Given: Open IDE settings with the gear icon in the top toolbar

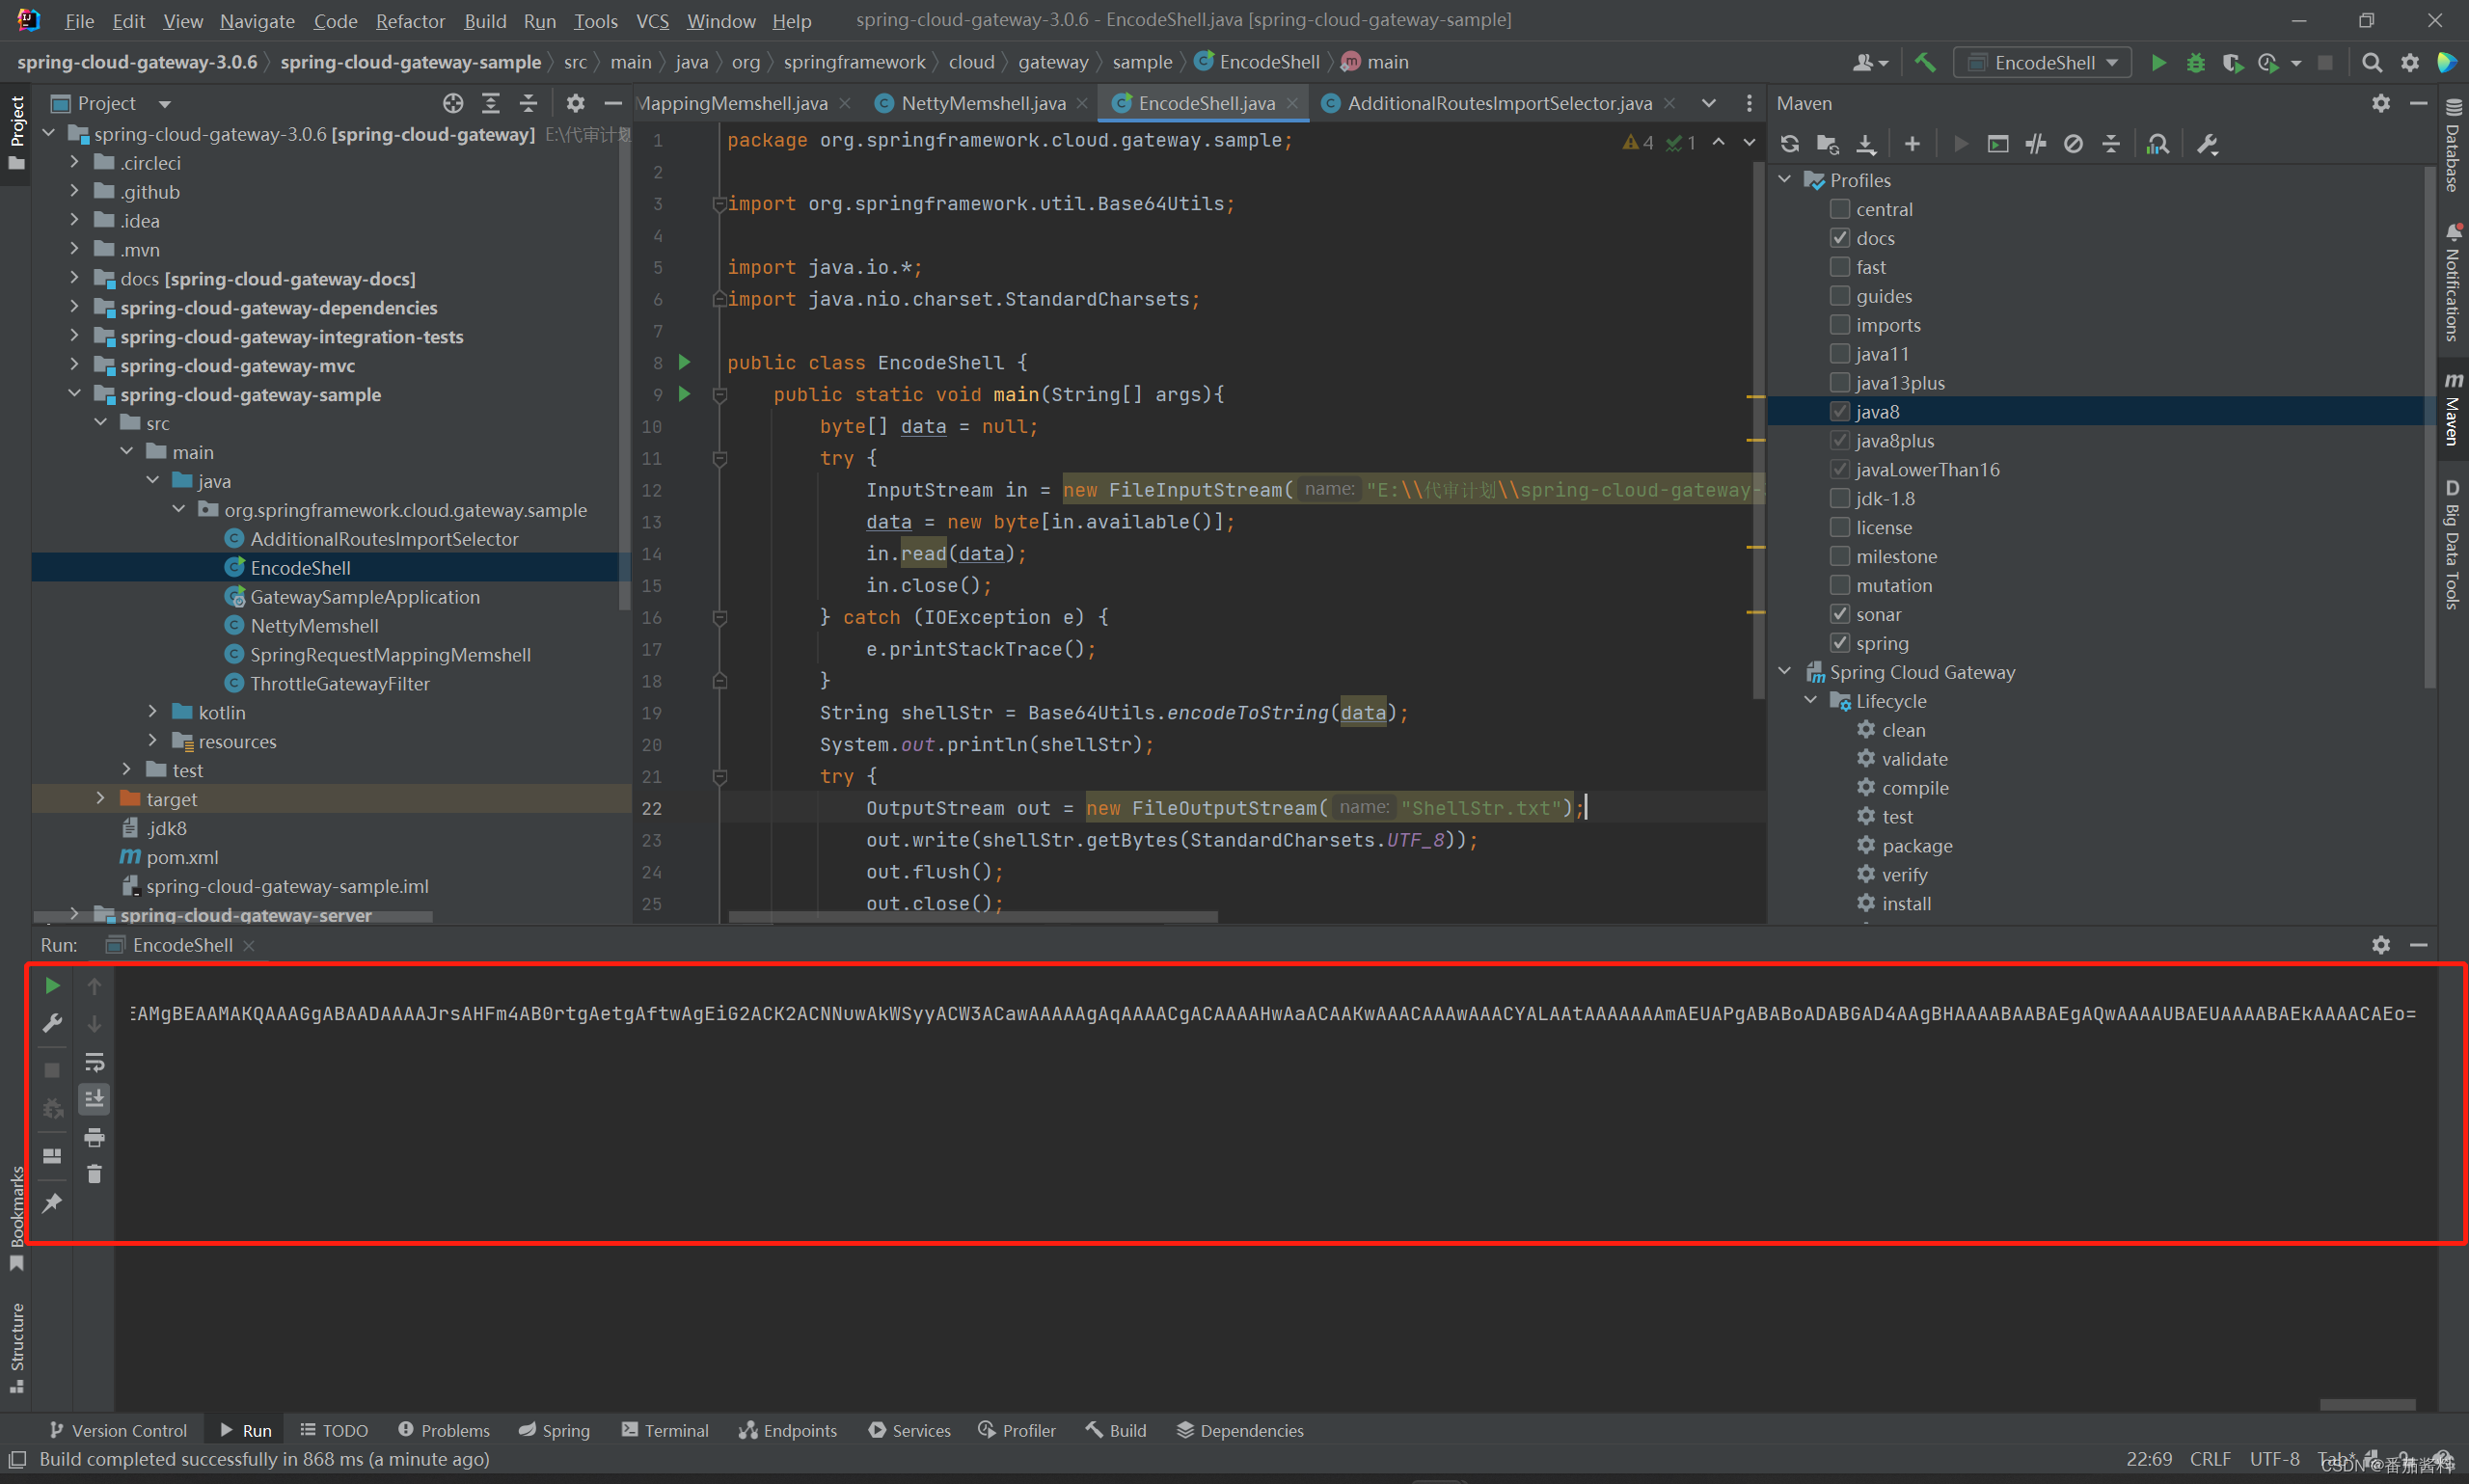Looking at the screenshot, I should pyautogui.click(x=2410, y=63).
